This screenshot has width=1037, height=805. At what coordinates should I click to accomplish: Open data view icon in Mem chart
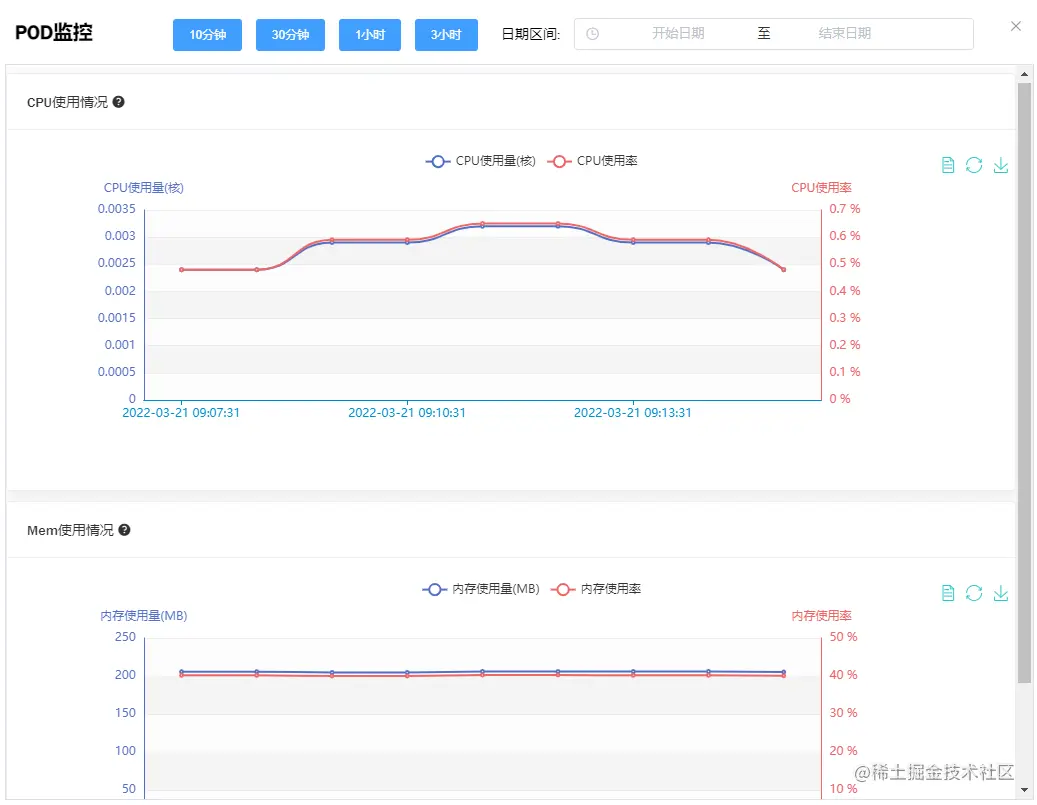(x=948, y=593)
